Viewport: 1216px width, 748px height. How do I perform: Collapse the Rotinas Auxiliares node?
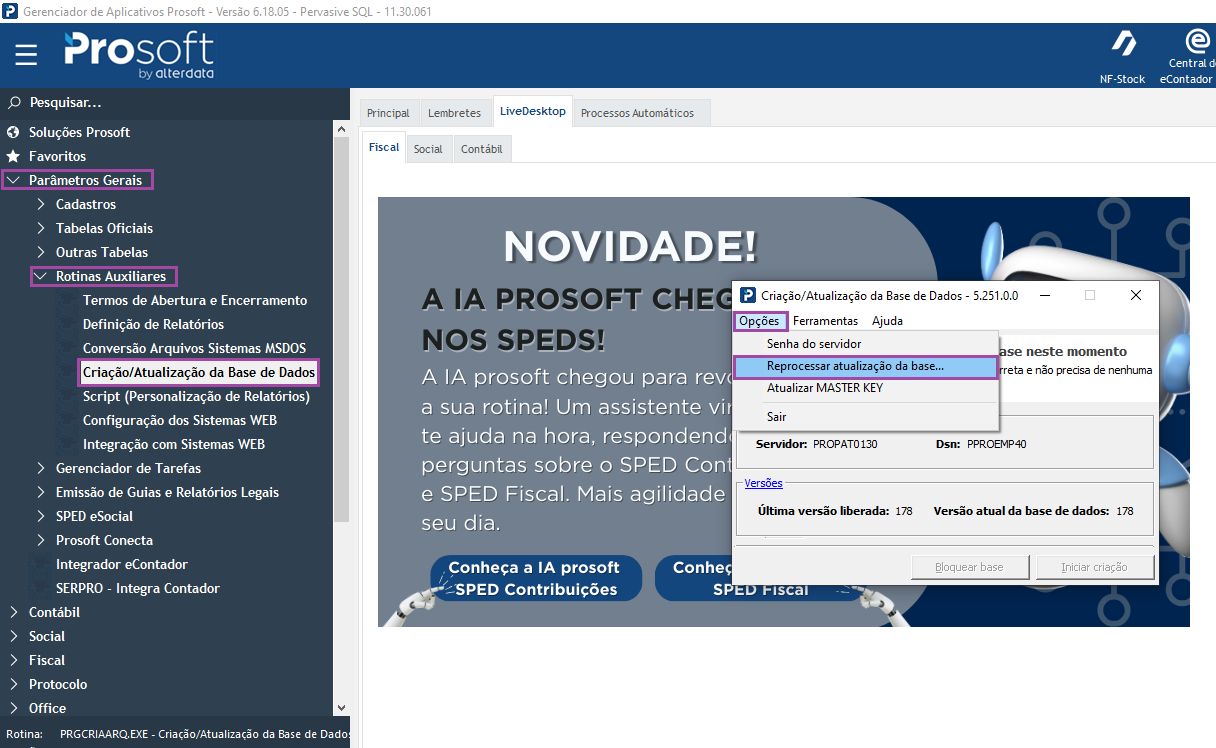pyautogui.click(x=41, y=276)
